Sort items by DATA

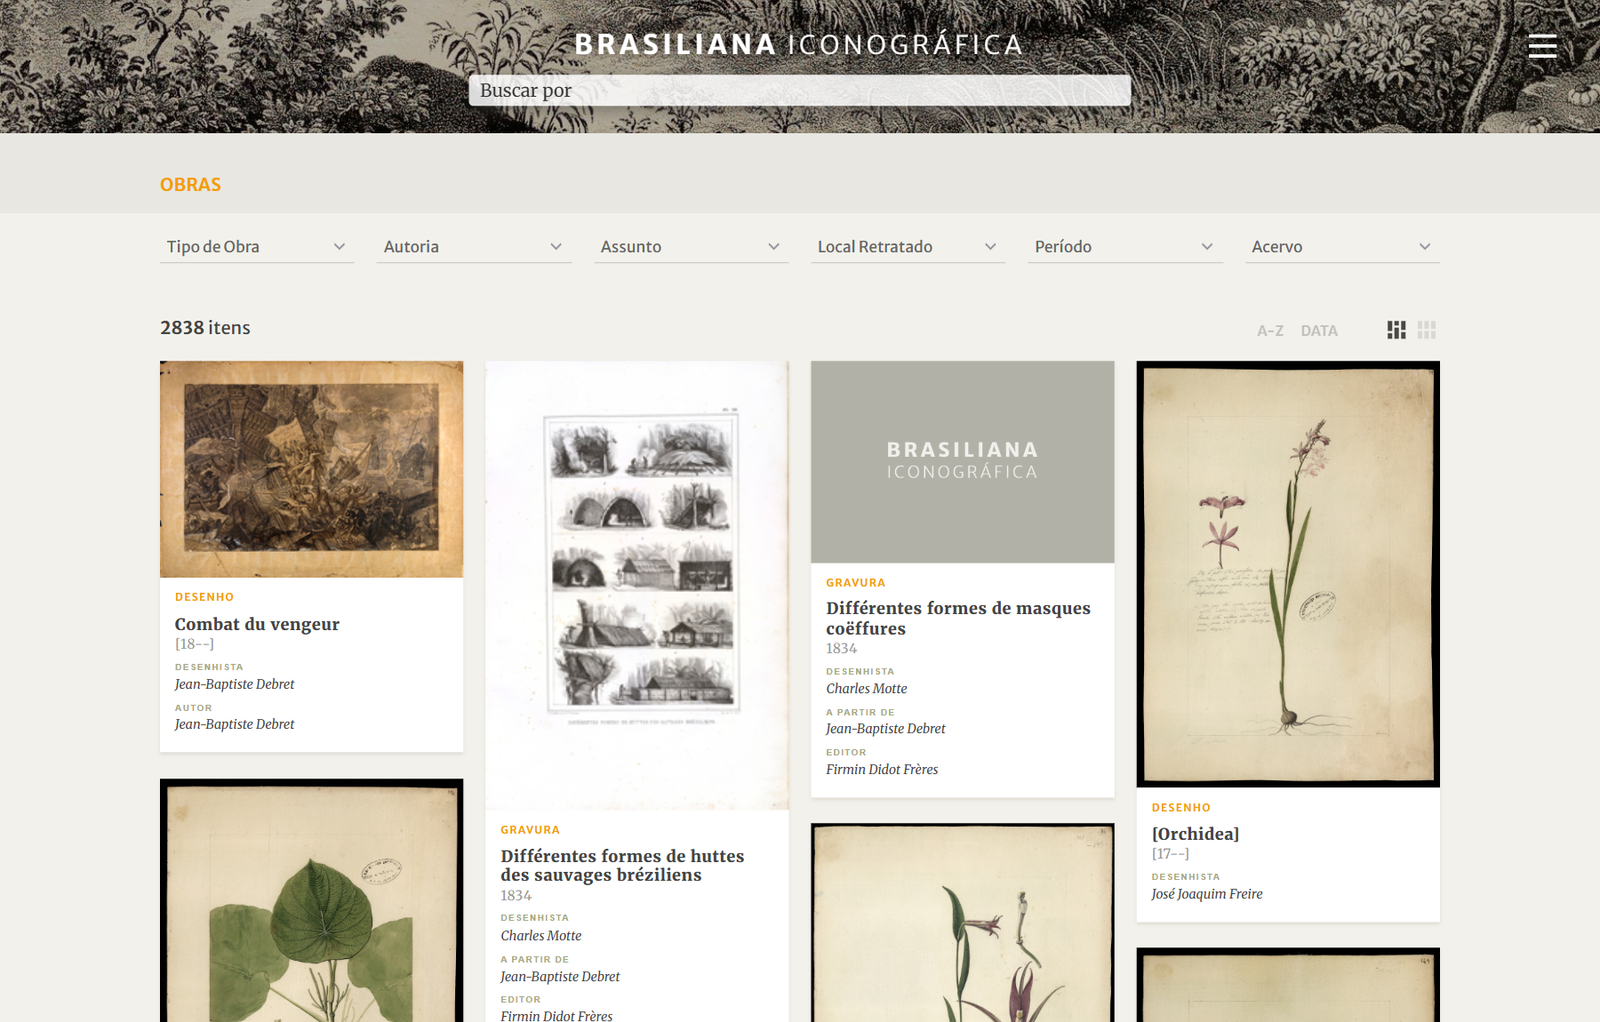[1319, 331]
